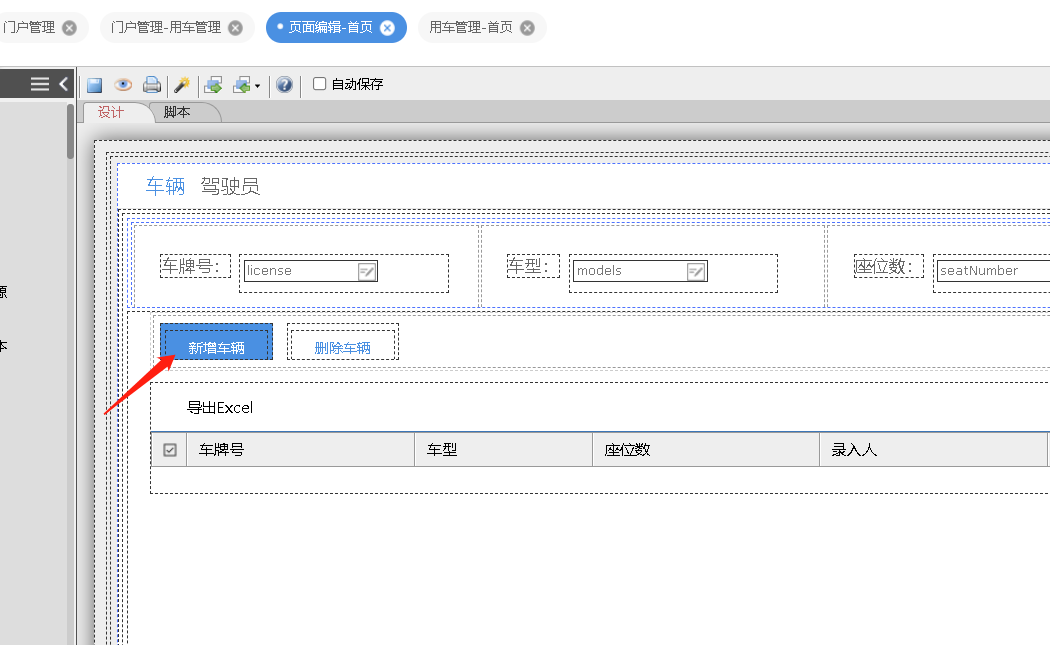This screenshot has width=1050, height=645.
Task: Click the 录入人 table column header
Action: 933,449
